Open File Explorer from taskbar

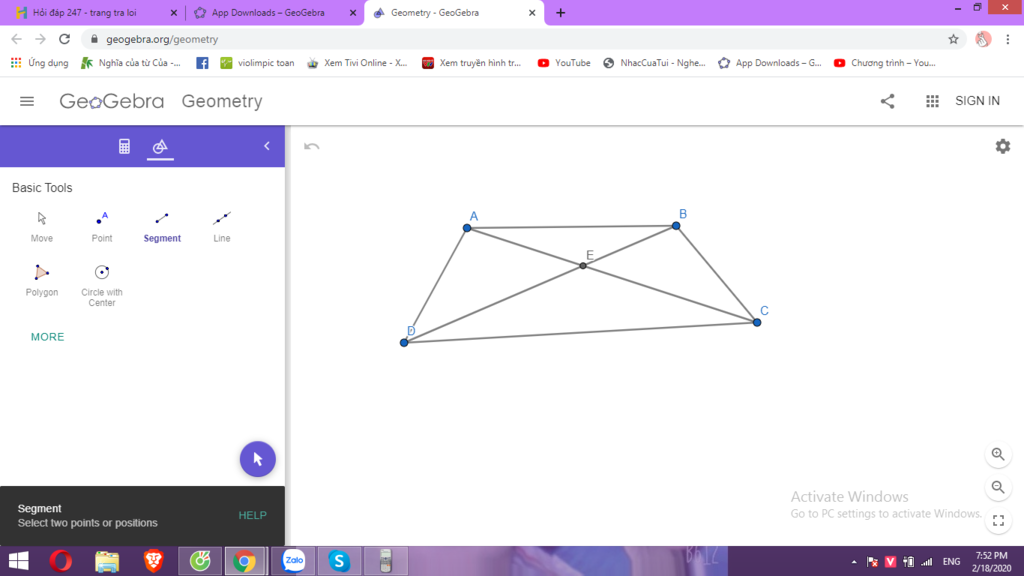point(107,561)
